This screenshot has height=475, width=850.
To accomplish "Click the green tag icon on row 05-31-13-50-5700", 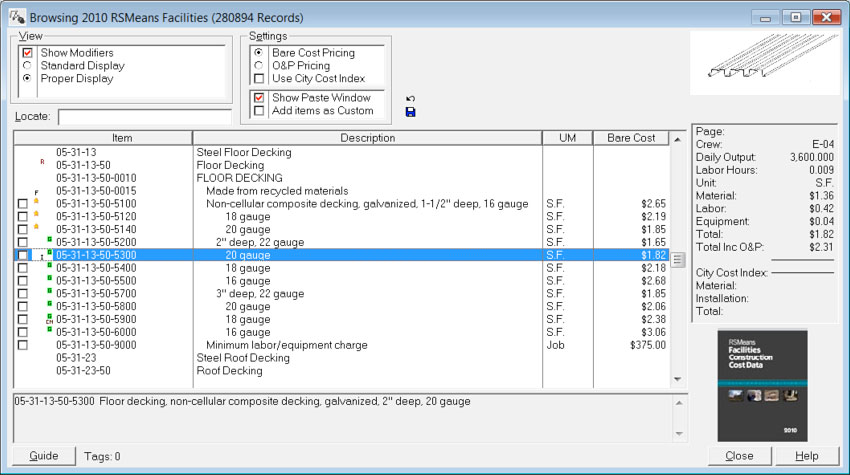I will coord(49,291).
